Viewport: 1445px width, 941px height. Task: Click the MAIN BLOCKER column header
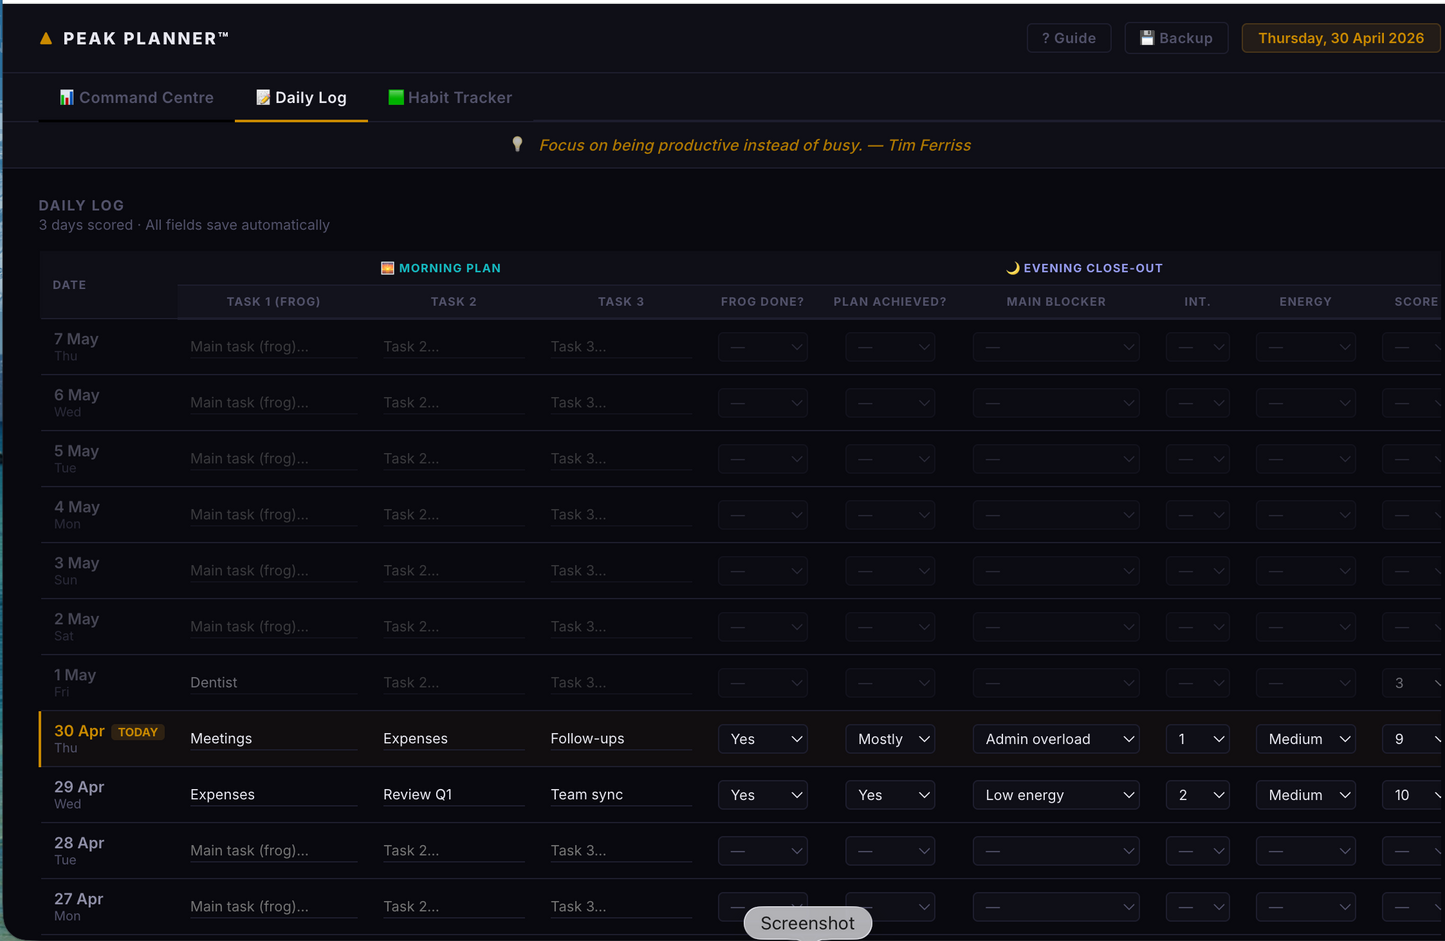click(1056, 301)
